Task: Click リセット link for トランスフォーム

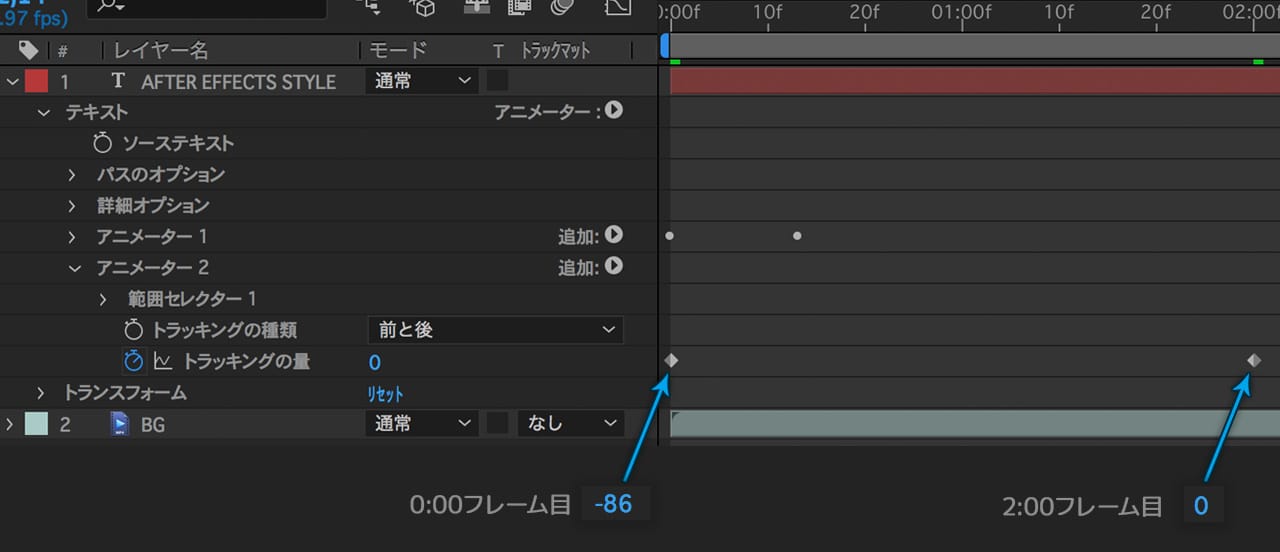Action: [386, 394]
